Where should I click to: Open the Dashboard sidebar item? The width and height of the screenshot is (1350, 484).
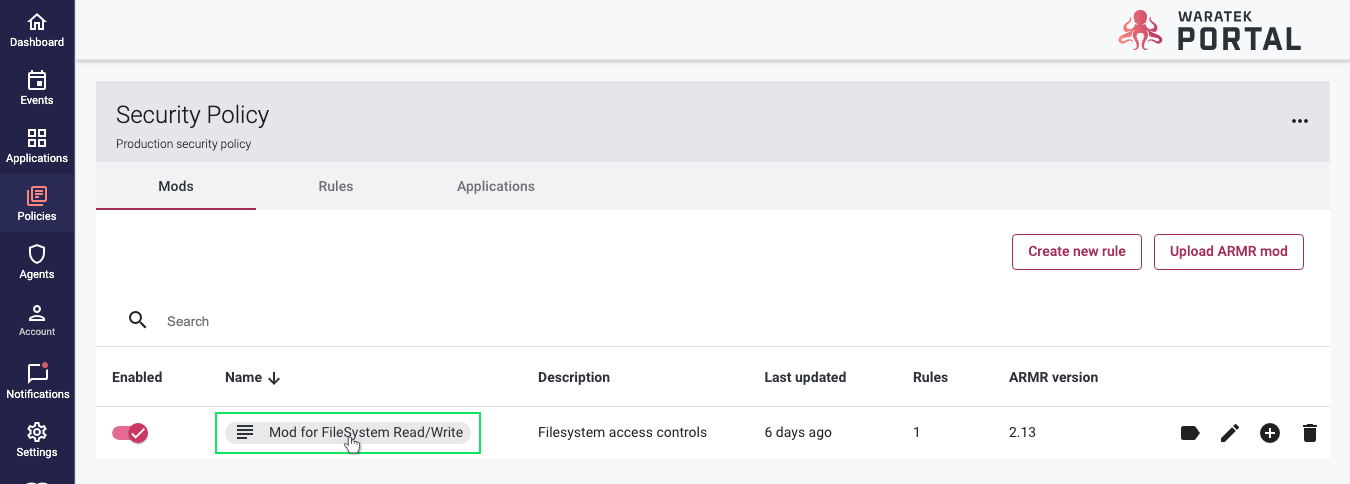(37, 30)
